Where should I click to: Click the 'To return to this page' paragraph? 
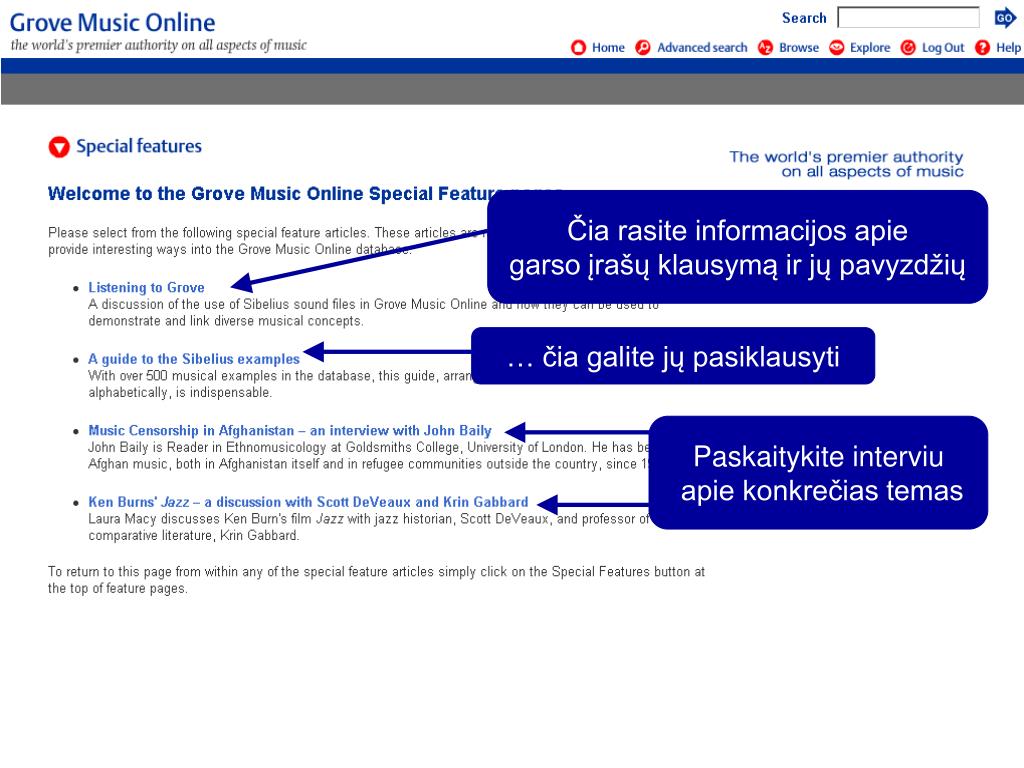(376, 580)
